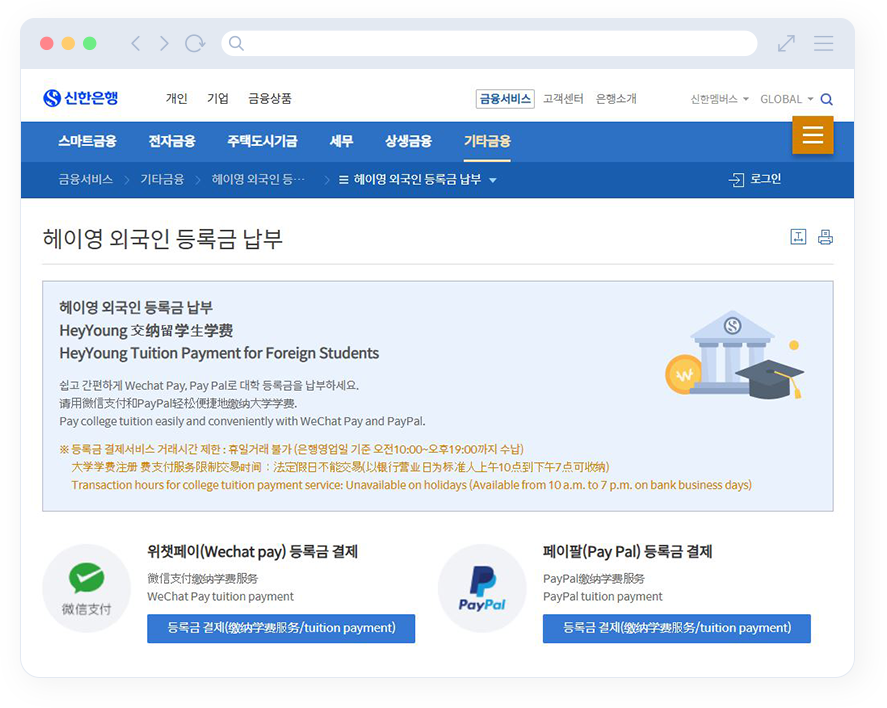Open the 고객센터 menu

pyautogui.click(x=563, y=99)
